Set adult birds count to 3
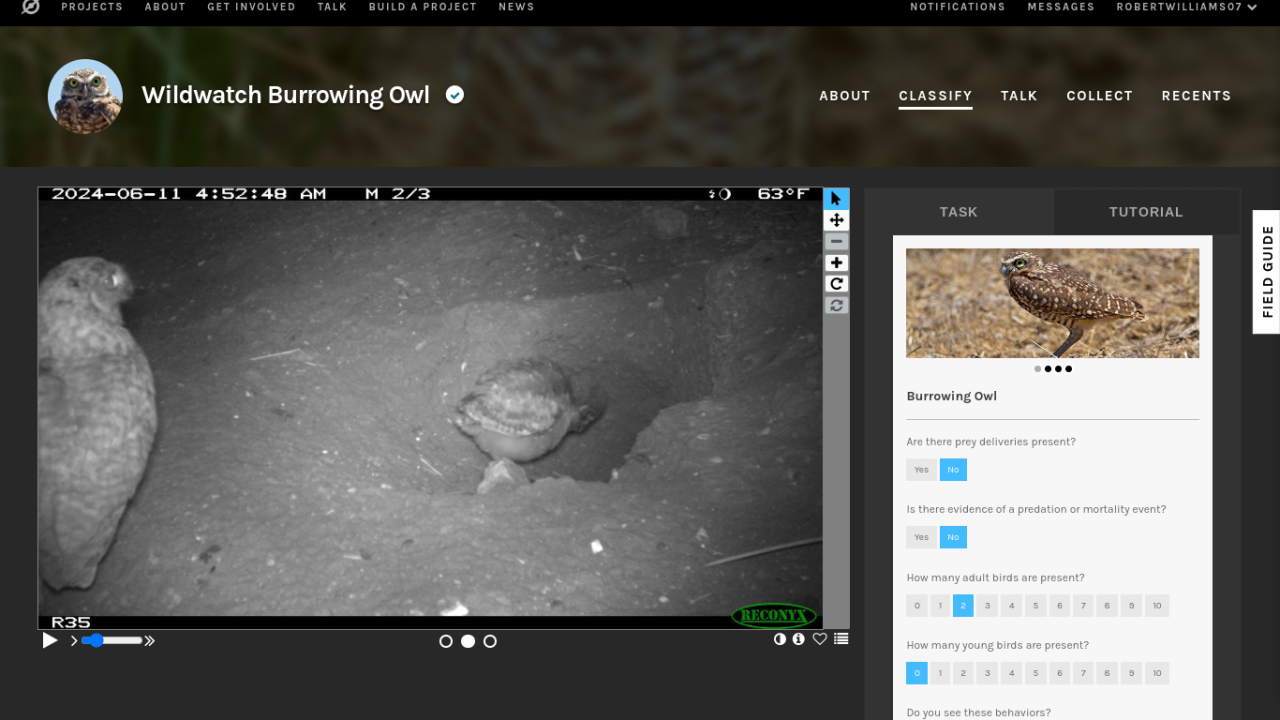The image size is (1280, 720). click(x=987, y=606)
